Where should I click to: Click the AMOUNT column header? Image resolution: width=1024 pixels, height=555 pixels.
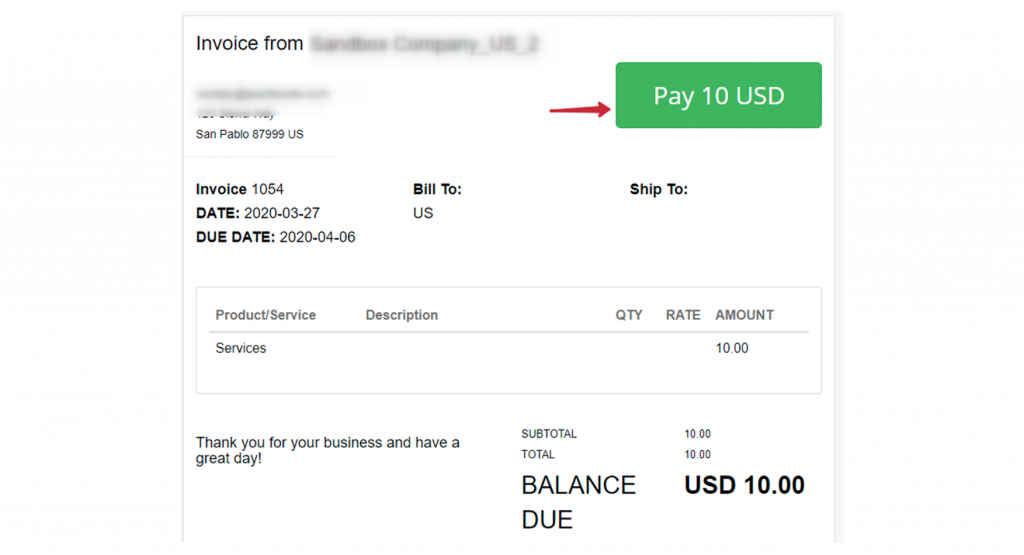point(744,315)
